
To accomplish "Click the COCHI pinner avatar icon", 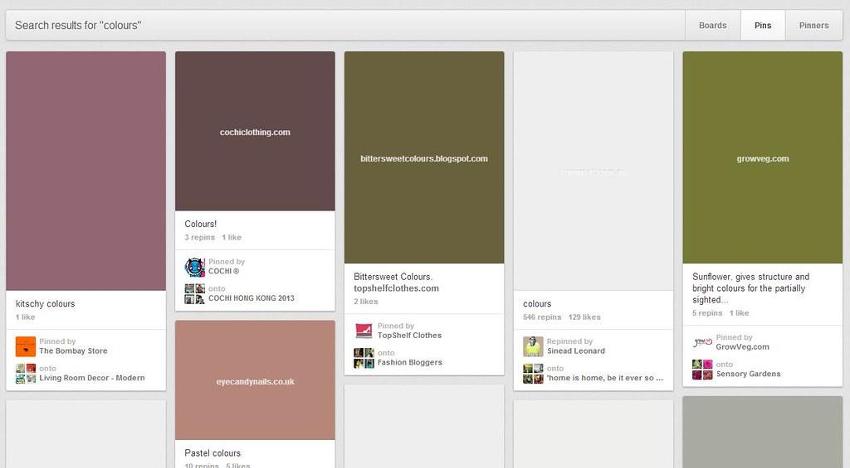I will [195, 267].
